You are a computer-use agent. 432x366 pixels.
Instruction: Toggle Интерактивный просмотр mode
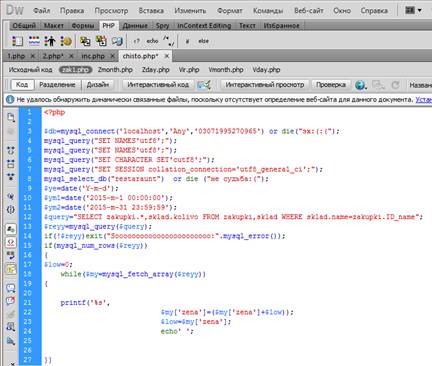click(265, 85)
